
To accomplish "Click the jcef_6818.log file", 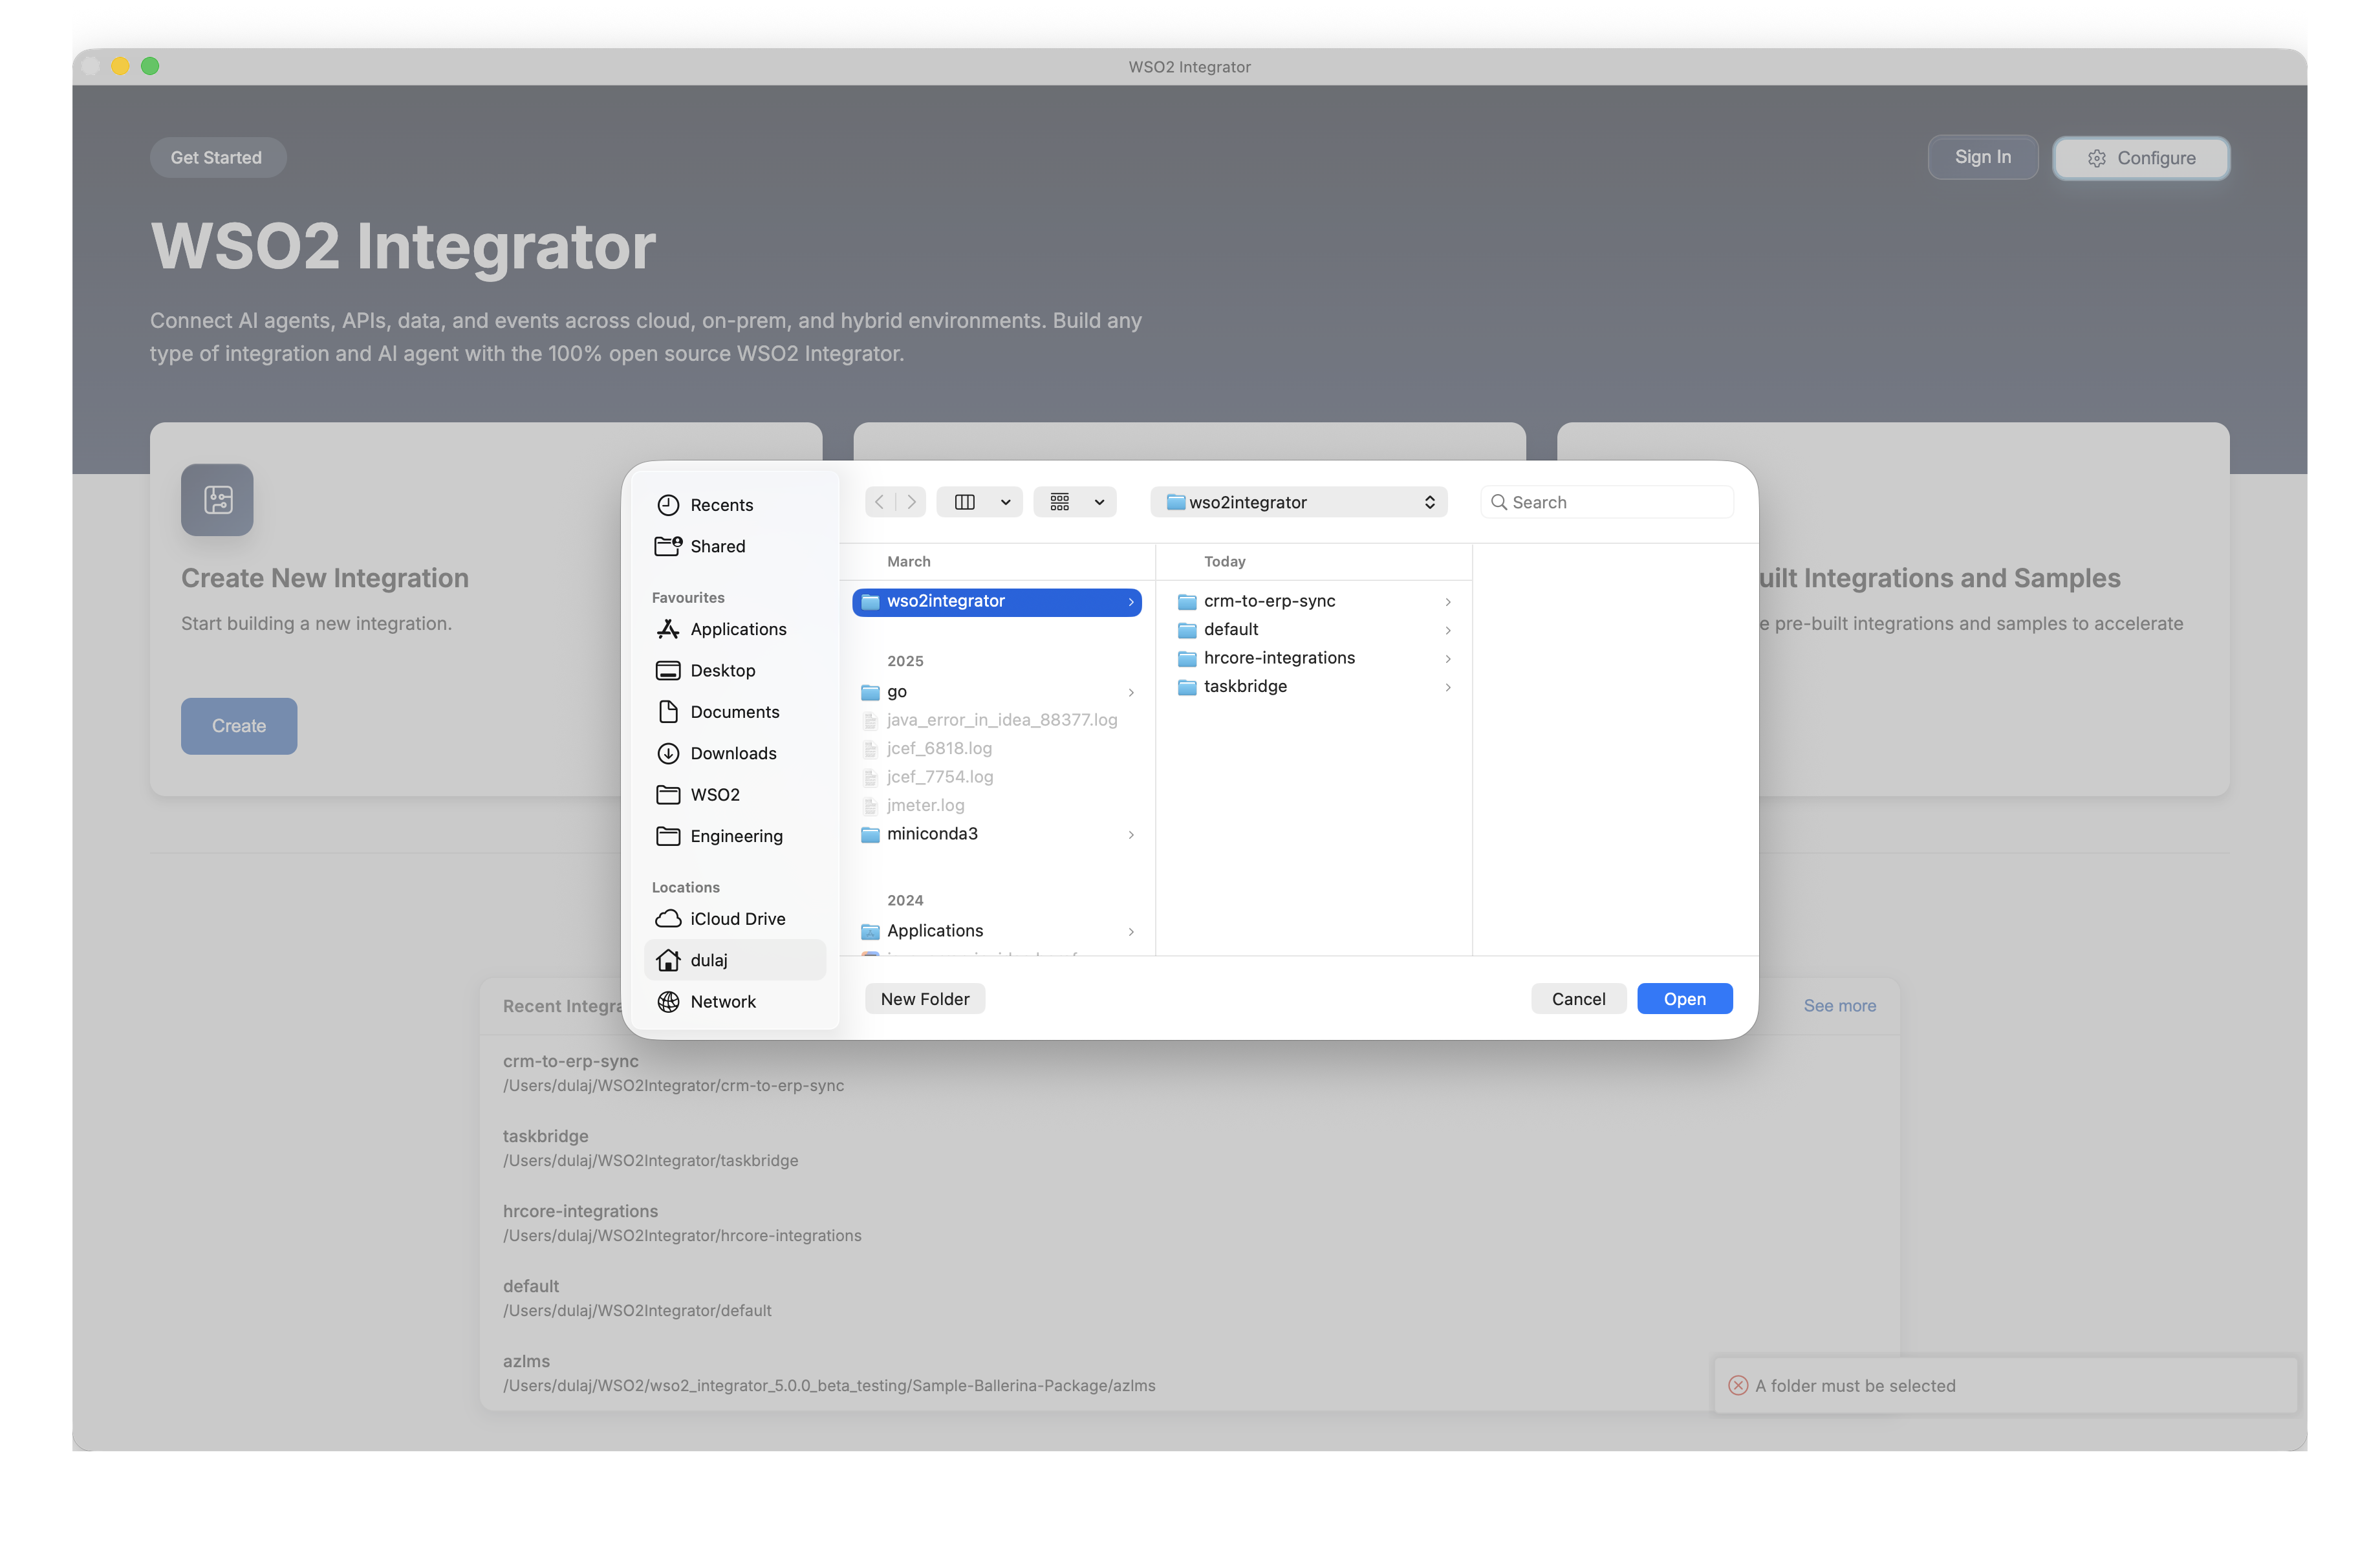I will click(997, 749).
